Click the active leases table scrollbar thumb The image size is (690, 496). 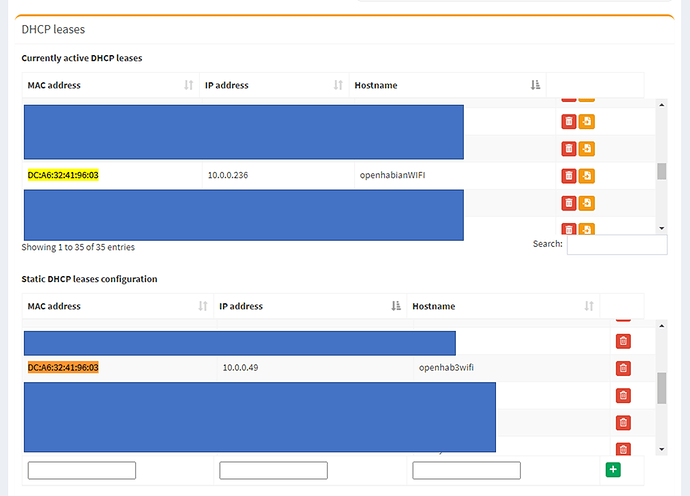tap(661, 170)
